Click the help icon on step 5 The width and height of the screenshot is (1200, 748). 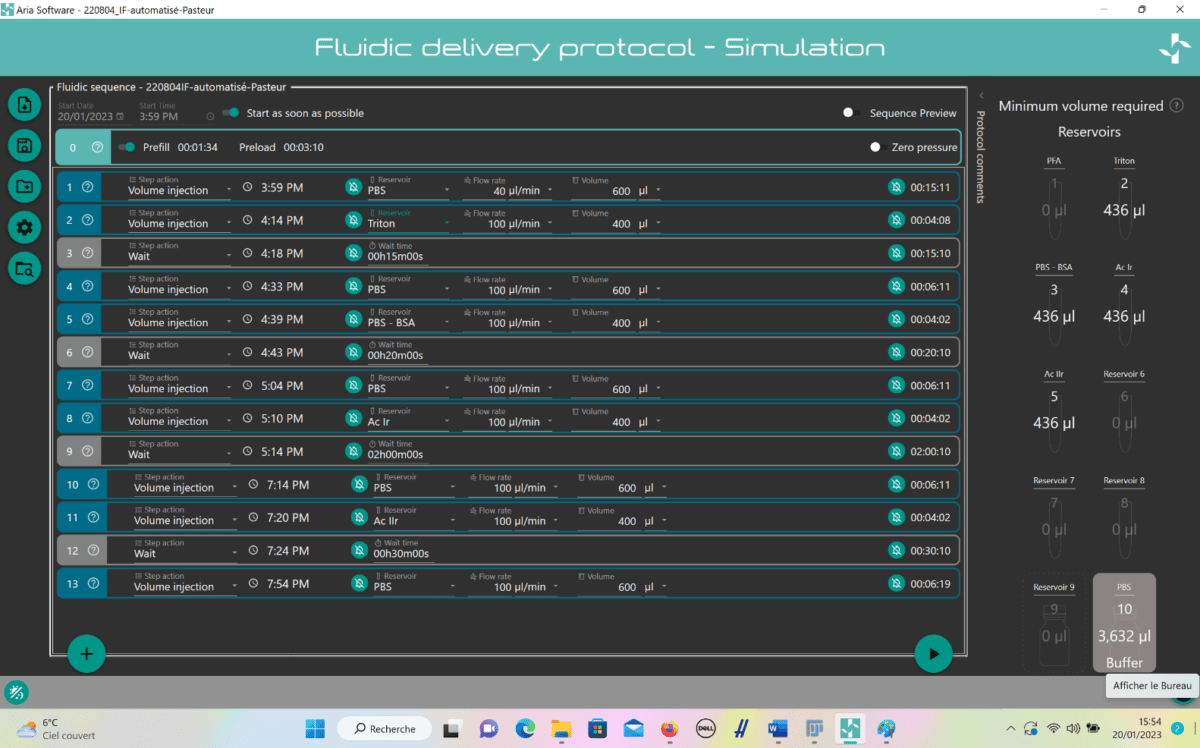point(87,319)
